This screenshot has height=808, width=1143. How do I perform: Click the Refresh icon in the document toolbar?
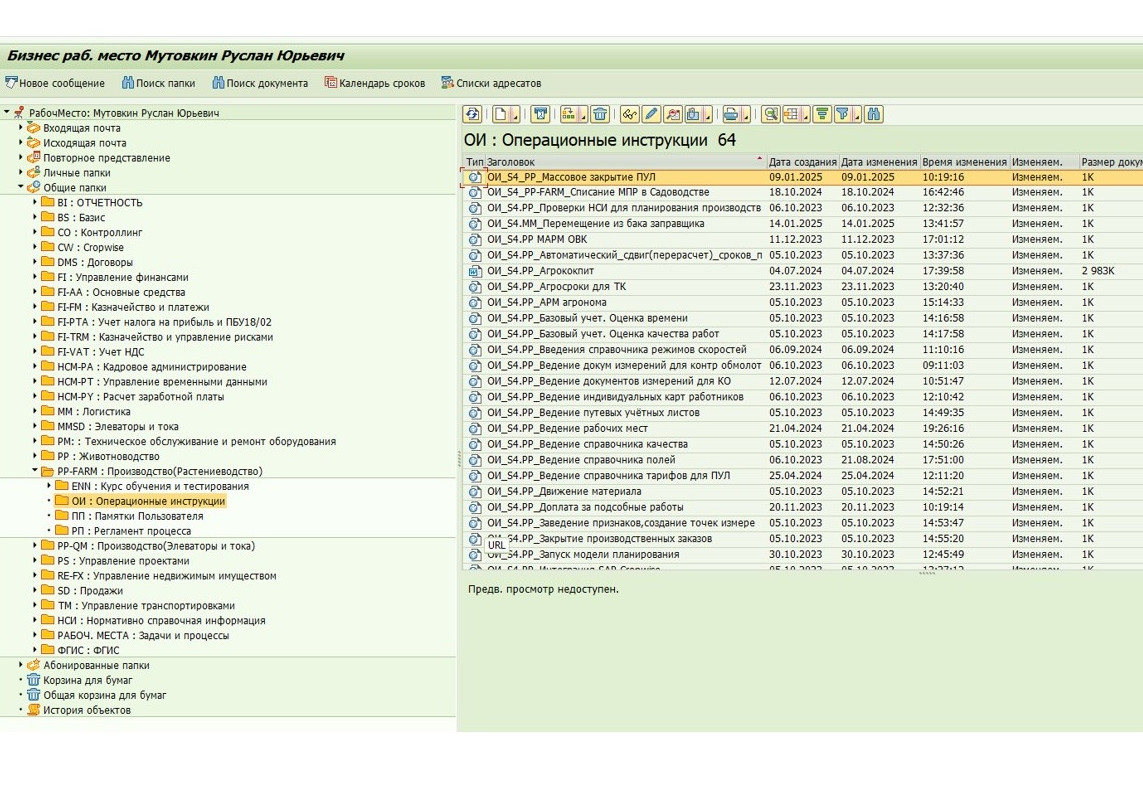[x=472, y=114]
